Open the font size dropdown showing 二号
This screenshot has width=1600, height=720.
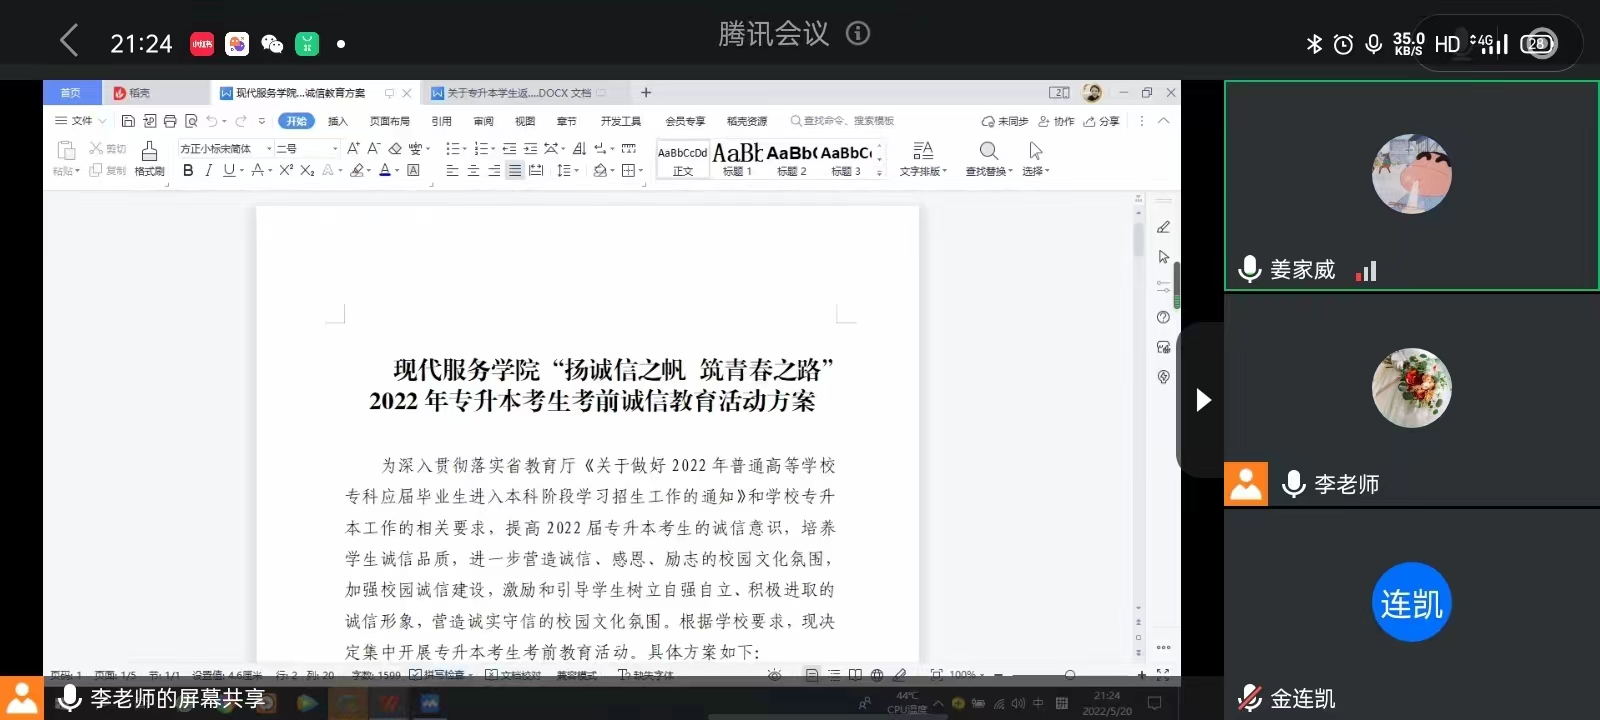point(335,148)
